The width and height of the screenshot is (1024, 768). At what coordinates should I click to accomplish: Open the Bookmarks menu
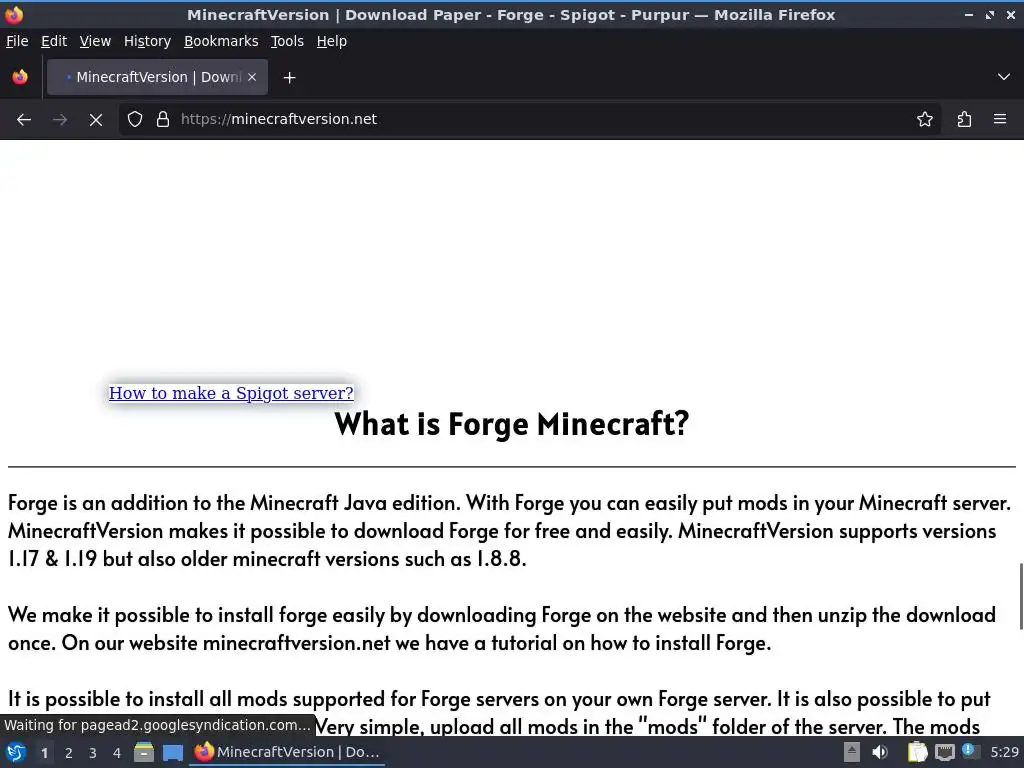click(x=221, y=41)
